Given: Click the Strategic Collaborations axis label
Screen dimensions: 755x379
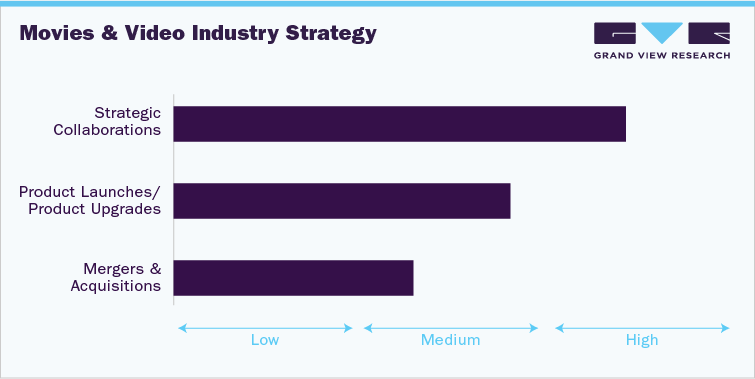Looking at the screenshot, I should pyautogui.click(x=107, y=121).
